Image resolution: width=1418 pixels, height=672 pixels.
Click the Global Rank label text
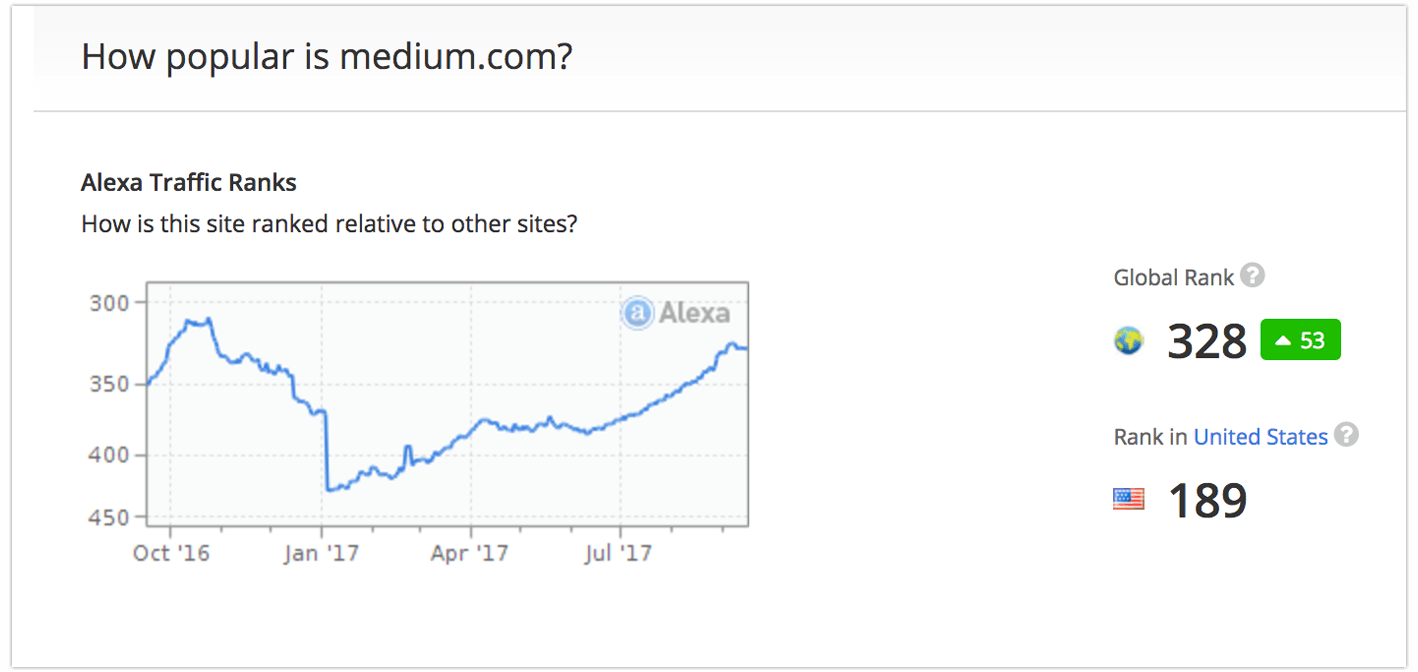pyautogui.click(x=1174, y=278)
